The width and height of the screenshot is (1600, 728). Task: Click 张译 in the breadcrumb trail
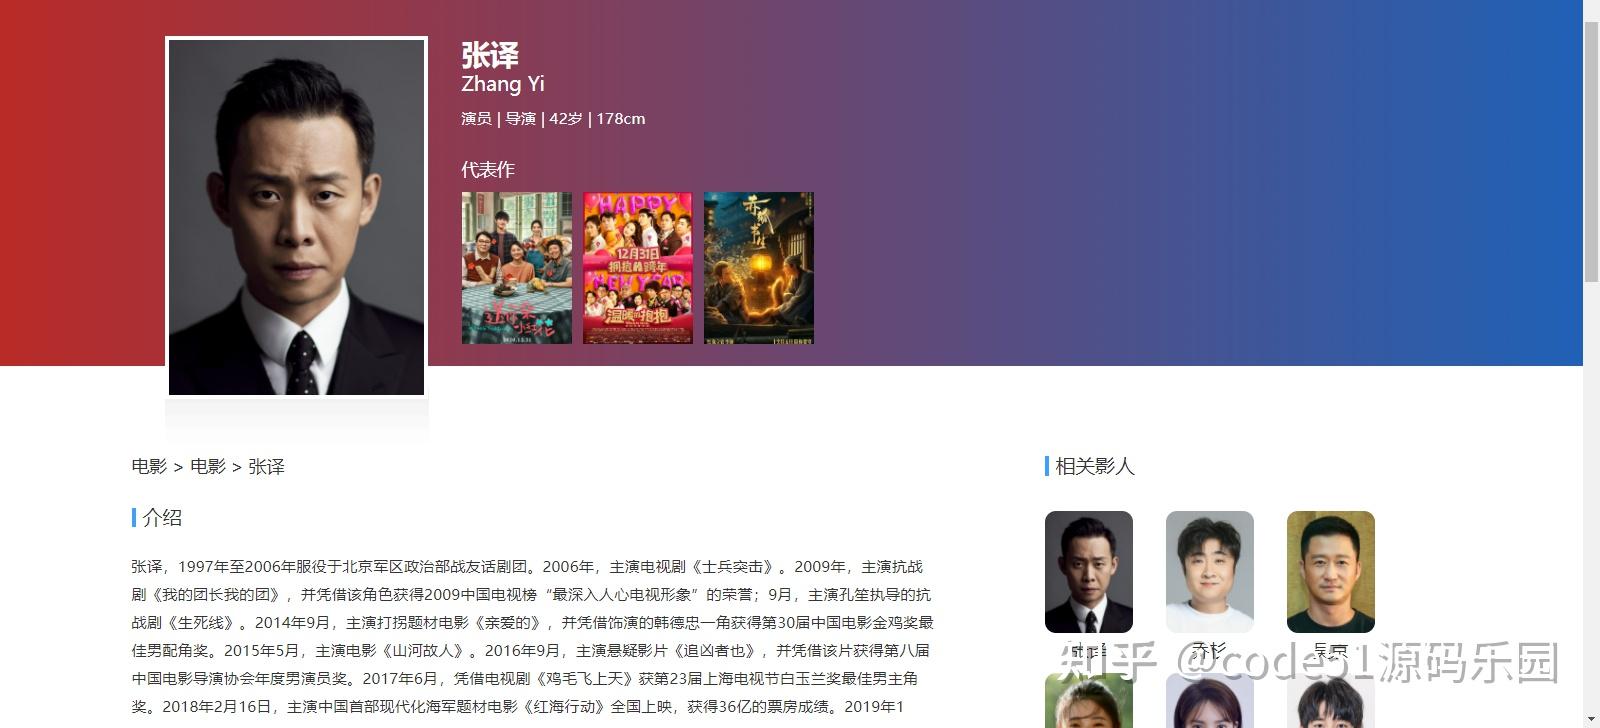267,466
